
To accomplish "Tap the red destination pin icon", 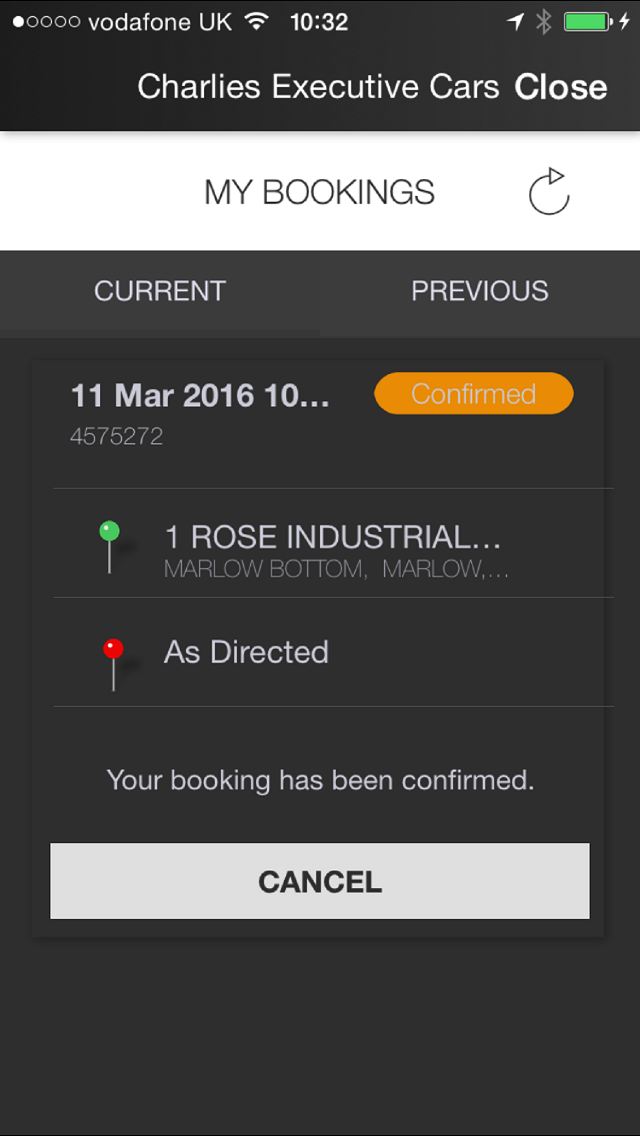I will coord(113,664).
